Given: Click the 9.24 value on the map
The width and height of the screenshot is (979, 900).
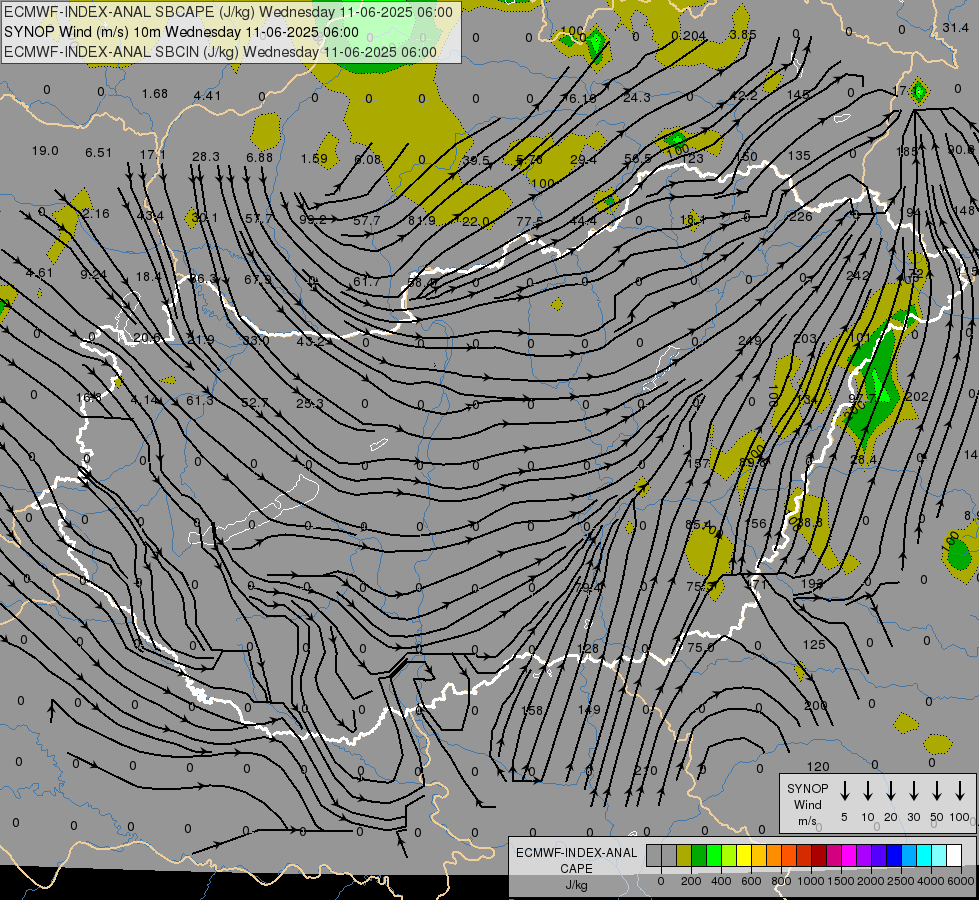Looking at the screenshot, I should click(x=94, y=274).
